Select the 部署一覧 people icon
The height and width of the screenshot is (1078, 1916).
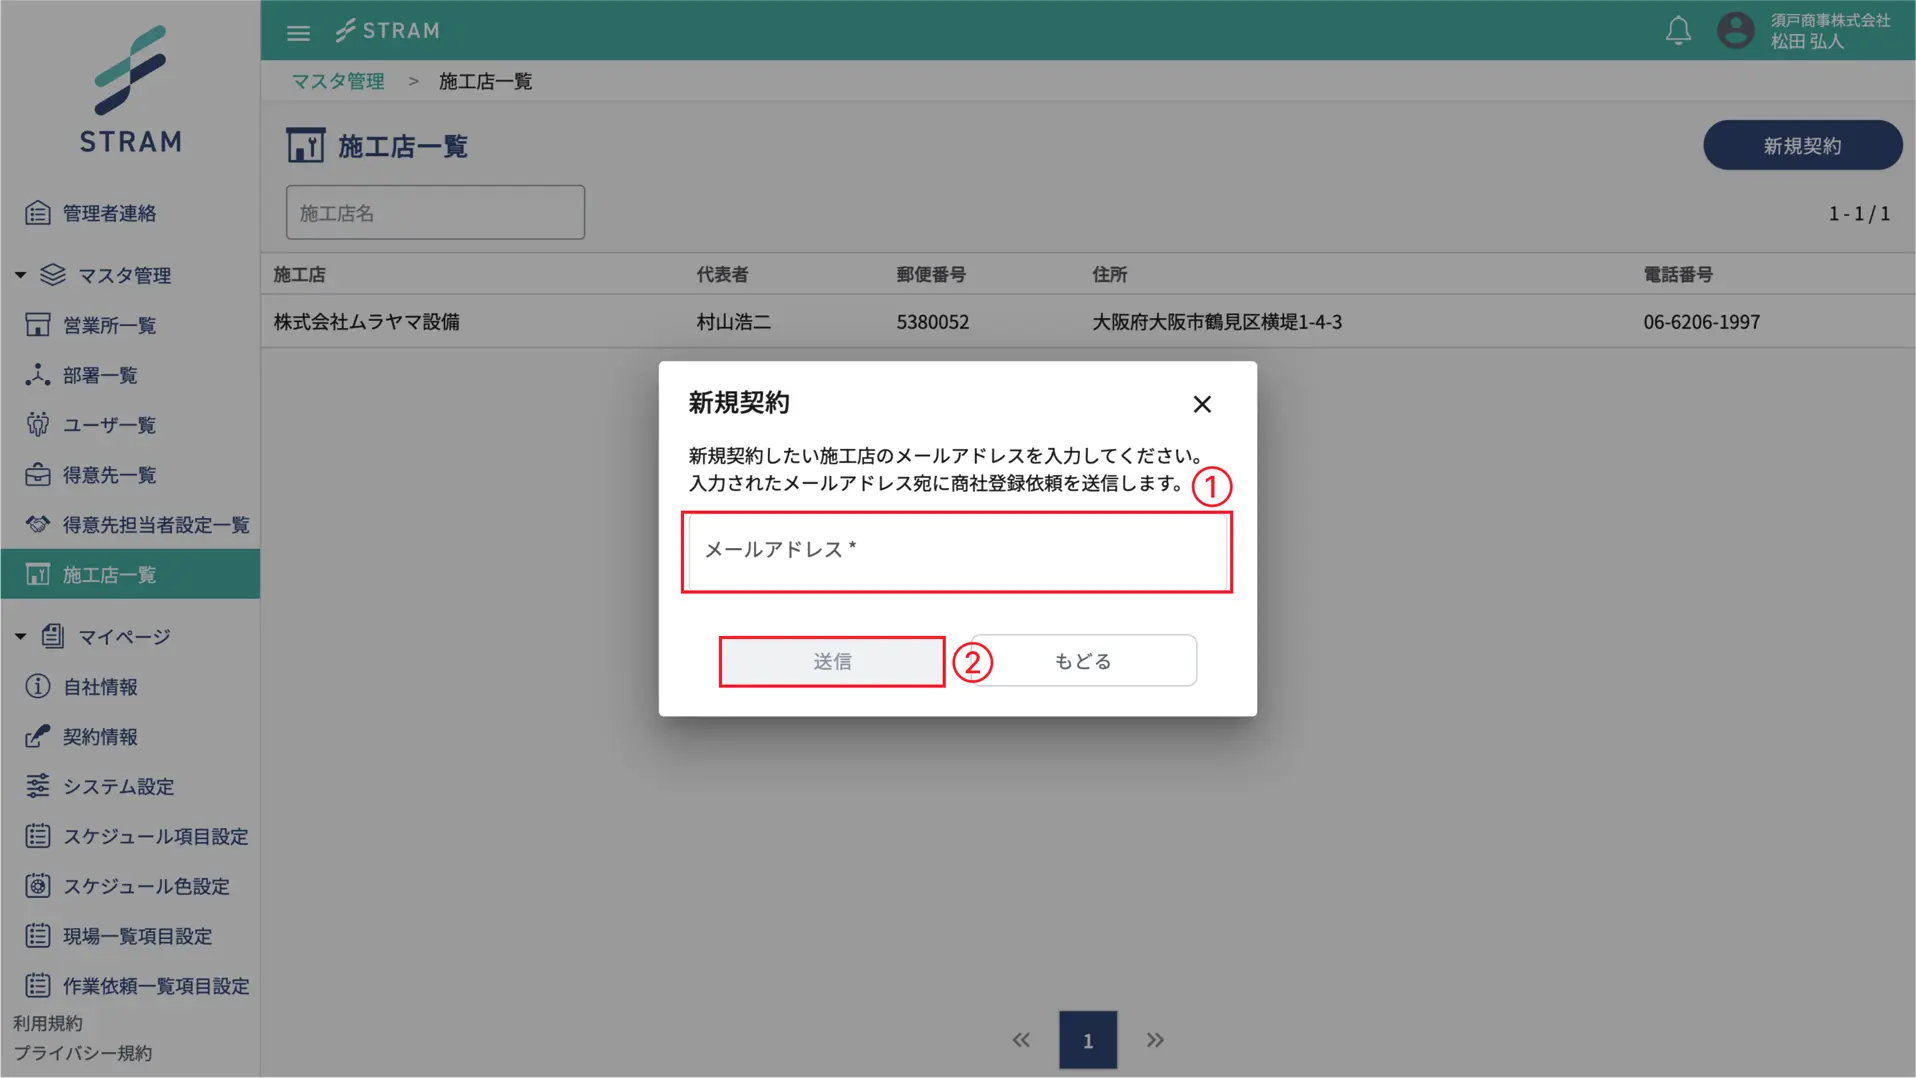click(x=38, y=375)
